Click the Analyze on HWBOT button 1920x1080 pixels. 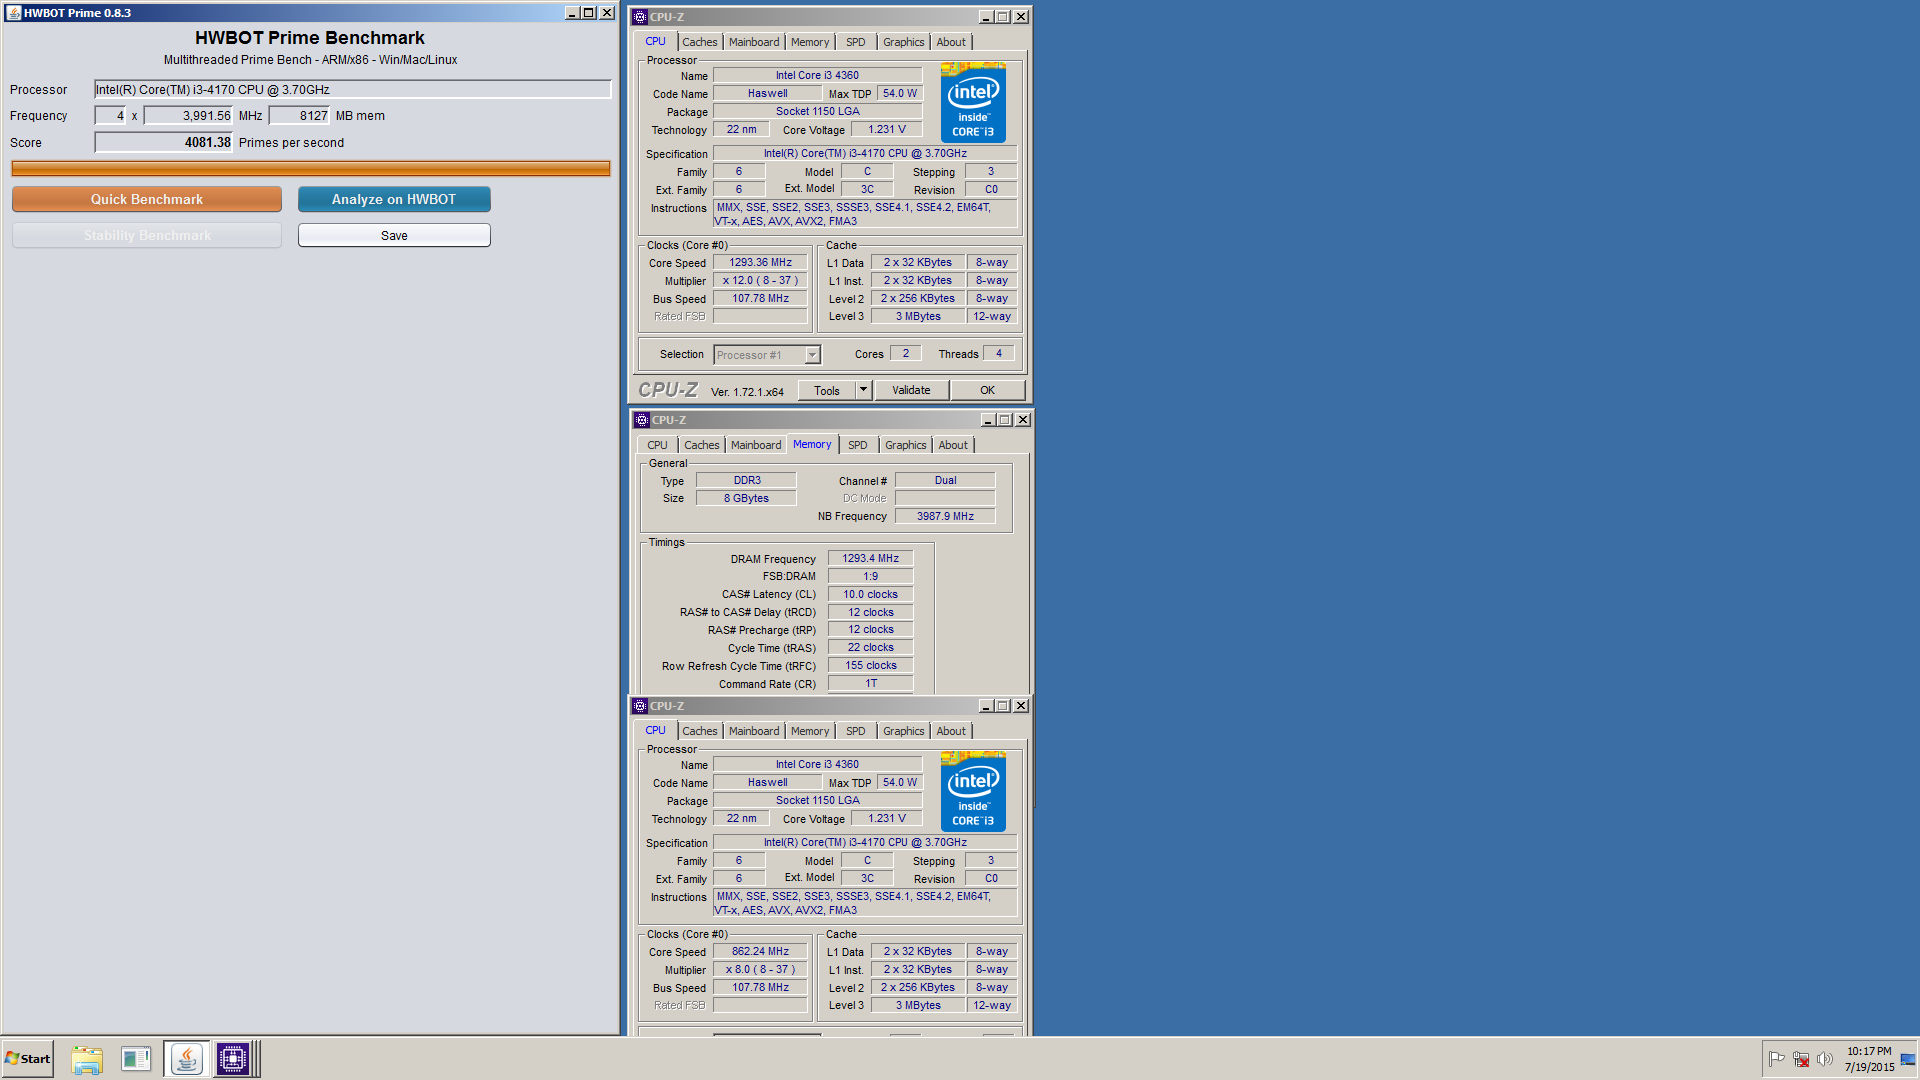pos(394,199)
